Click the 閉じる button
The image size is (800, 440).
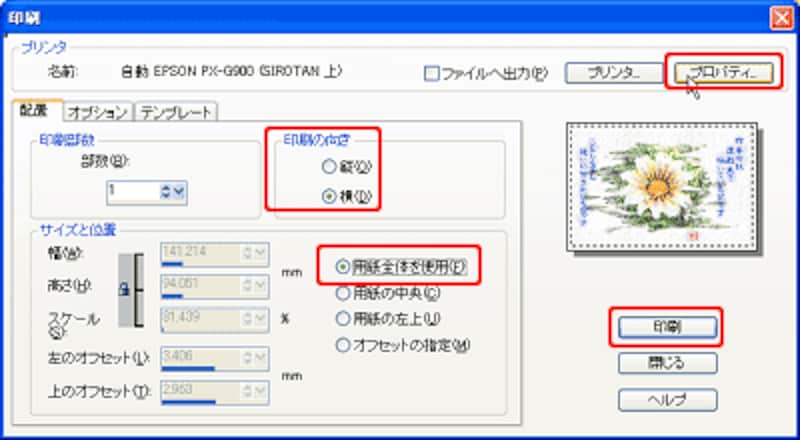(x=667, y=363)
